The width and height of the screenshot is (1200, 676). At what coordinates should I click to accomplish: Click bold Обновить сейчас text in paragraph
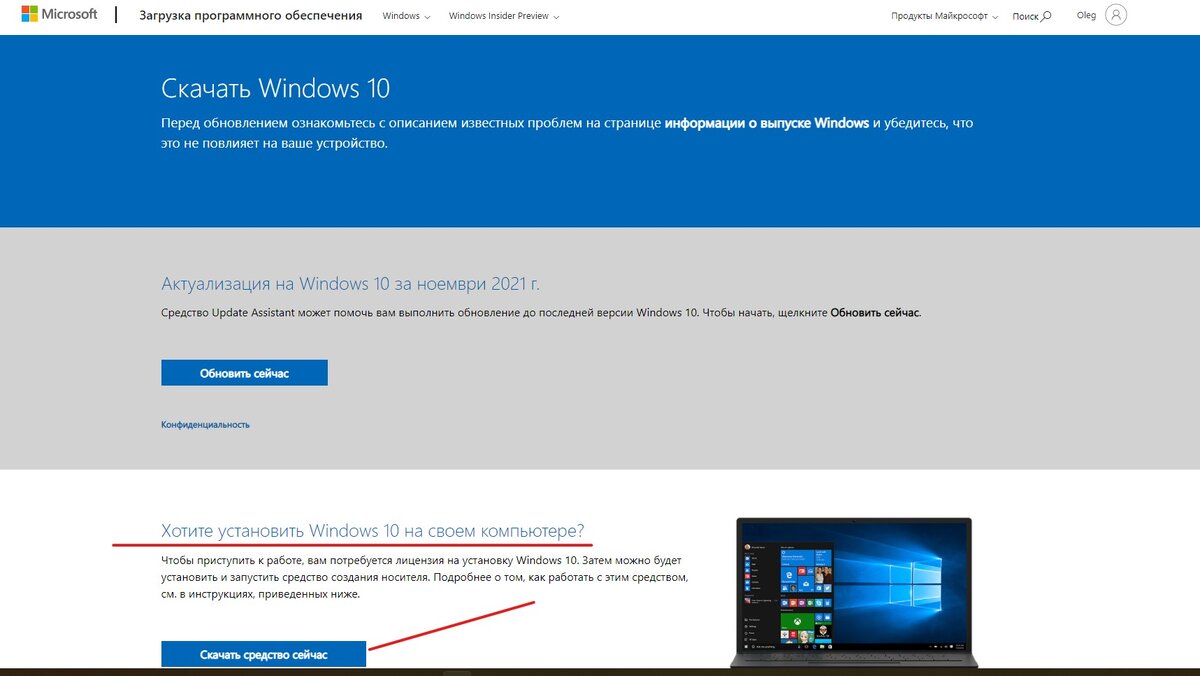point(875,312)
